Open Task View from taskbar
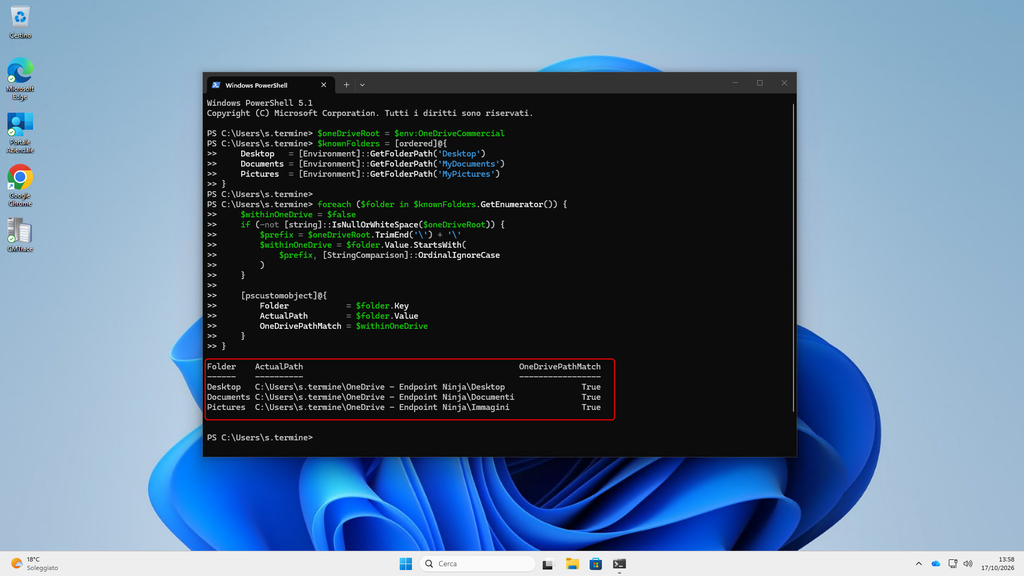This screenshot has height=576, width=1024. pyautogui.click(x=548, y=564)
